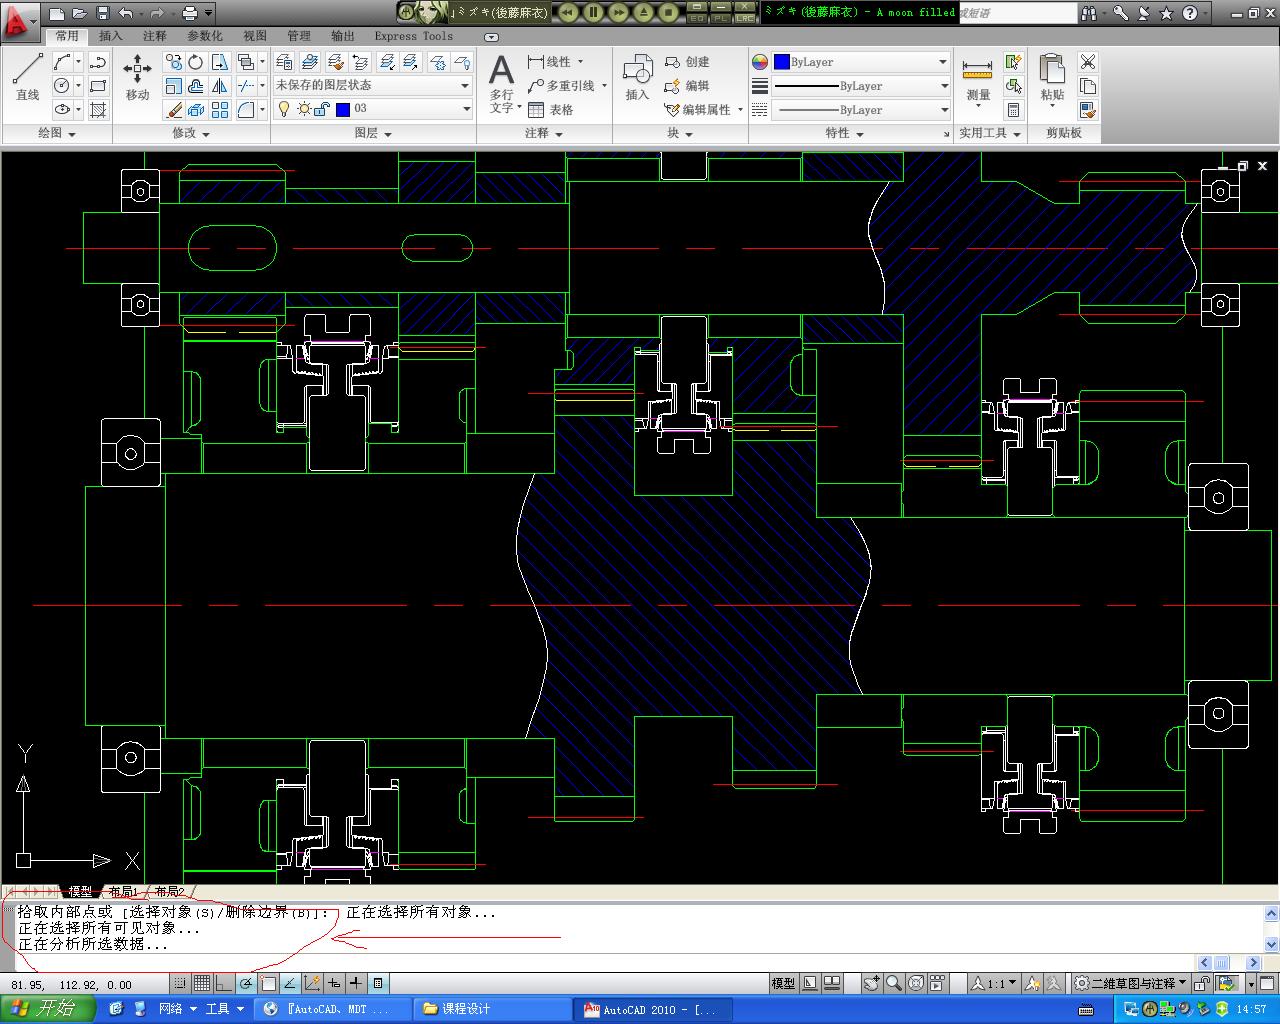Expand the Draw (绘图) panel
The image size is (1280, 1024).
click(57, 133)
